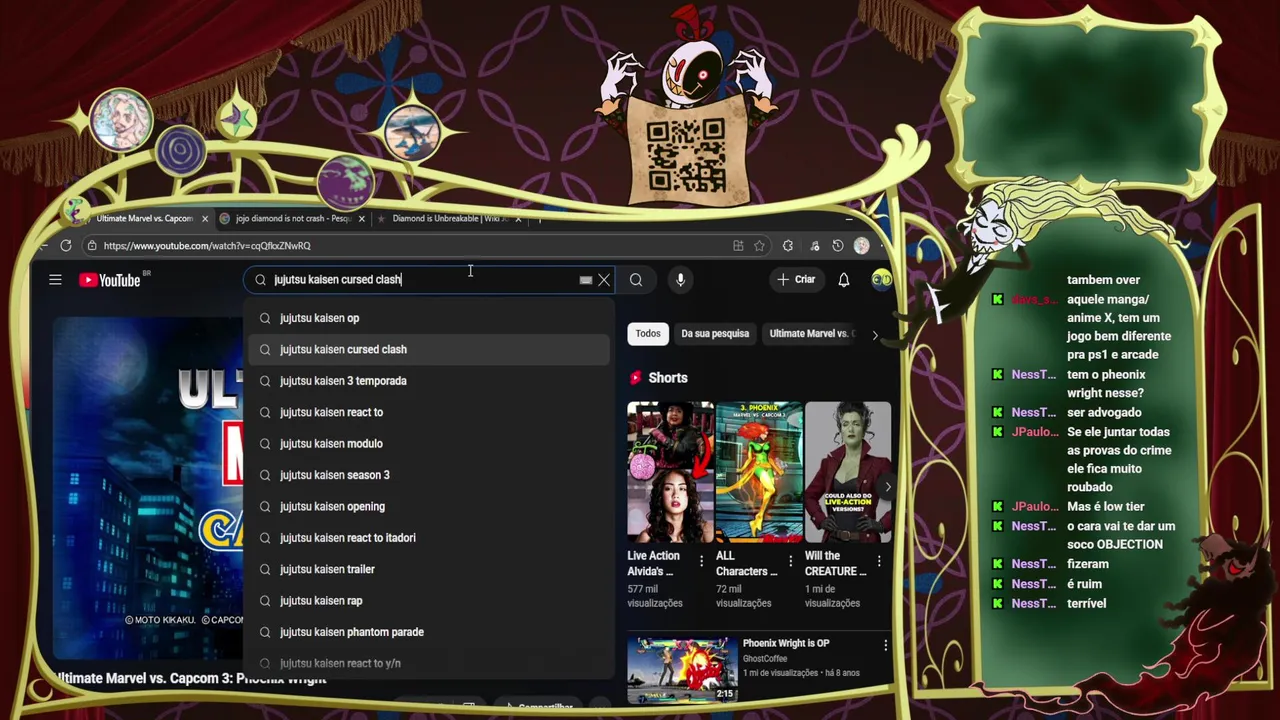Open Phoenix Wright is OP video thumbnail
The width and height of the screenshot is (1280, 720).
point(682,669)
